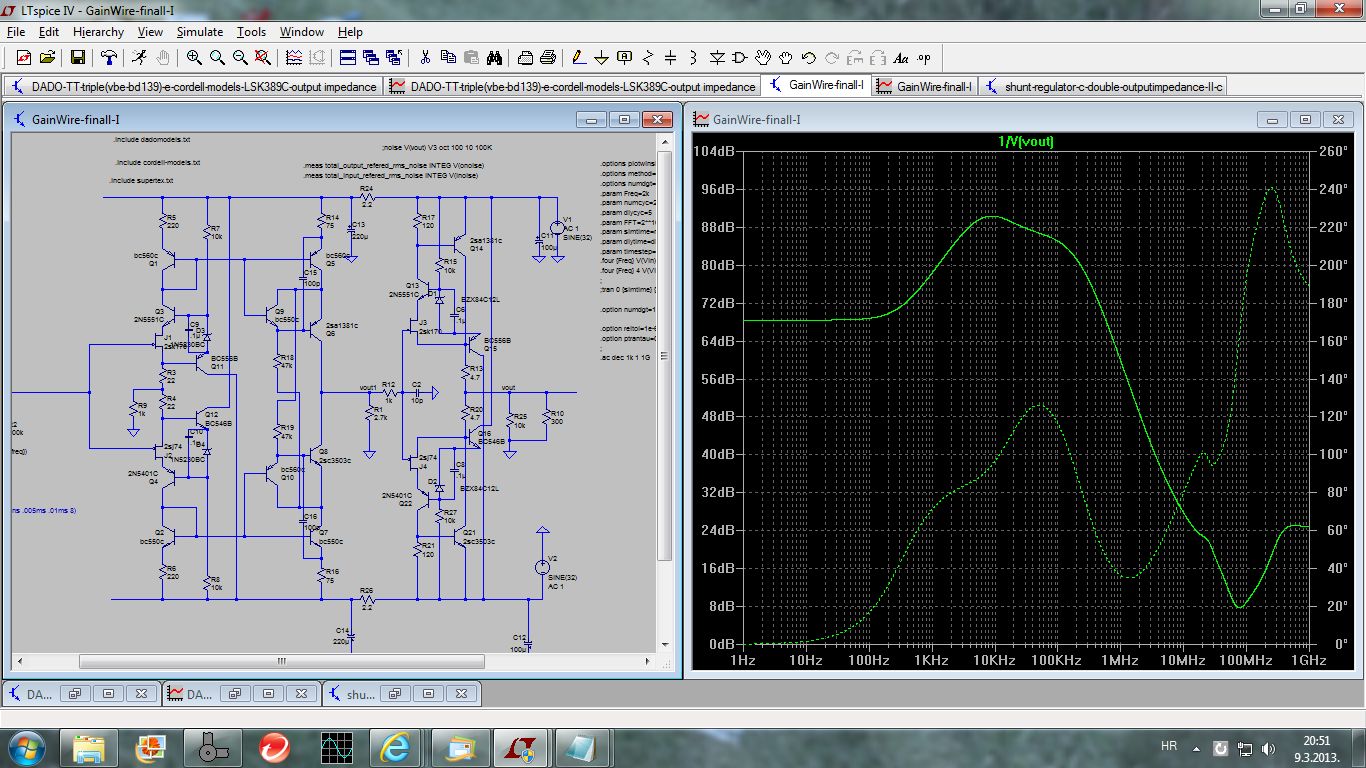The height and width of the screenshot is (768, 1366).
Task: Click the 260° phase axis label
Action: point(1332,151)
